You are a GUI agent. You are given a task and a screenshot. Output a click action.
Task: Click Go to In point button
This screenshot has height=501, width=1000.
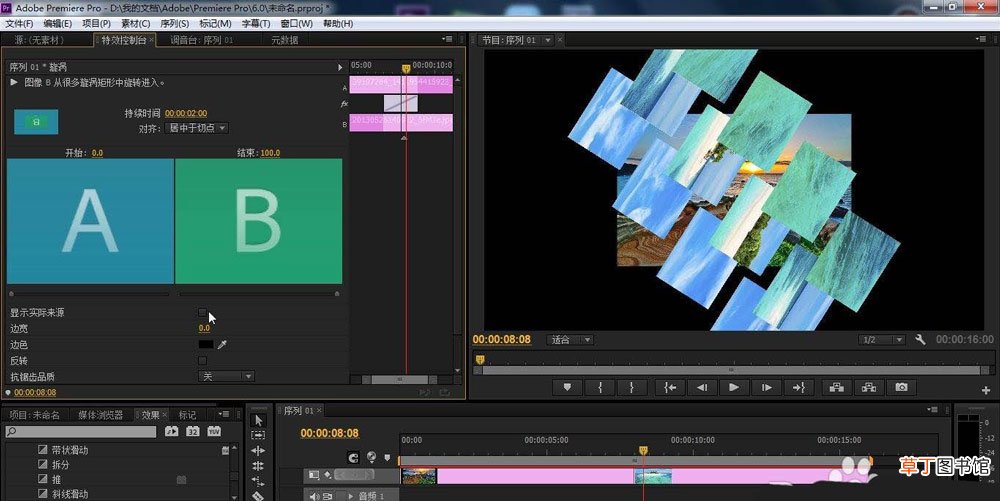tap(670, 387)
